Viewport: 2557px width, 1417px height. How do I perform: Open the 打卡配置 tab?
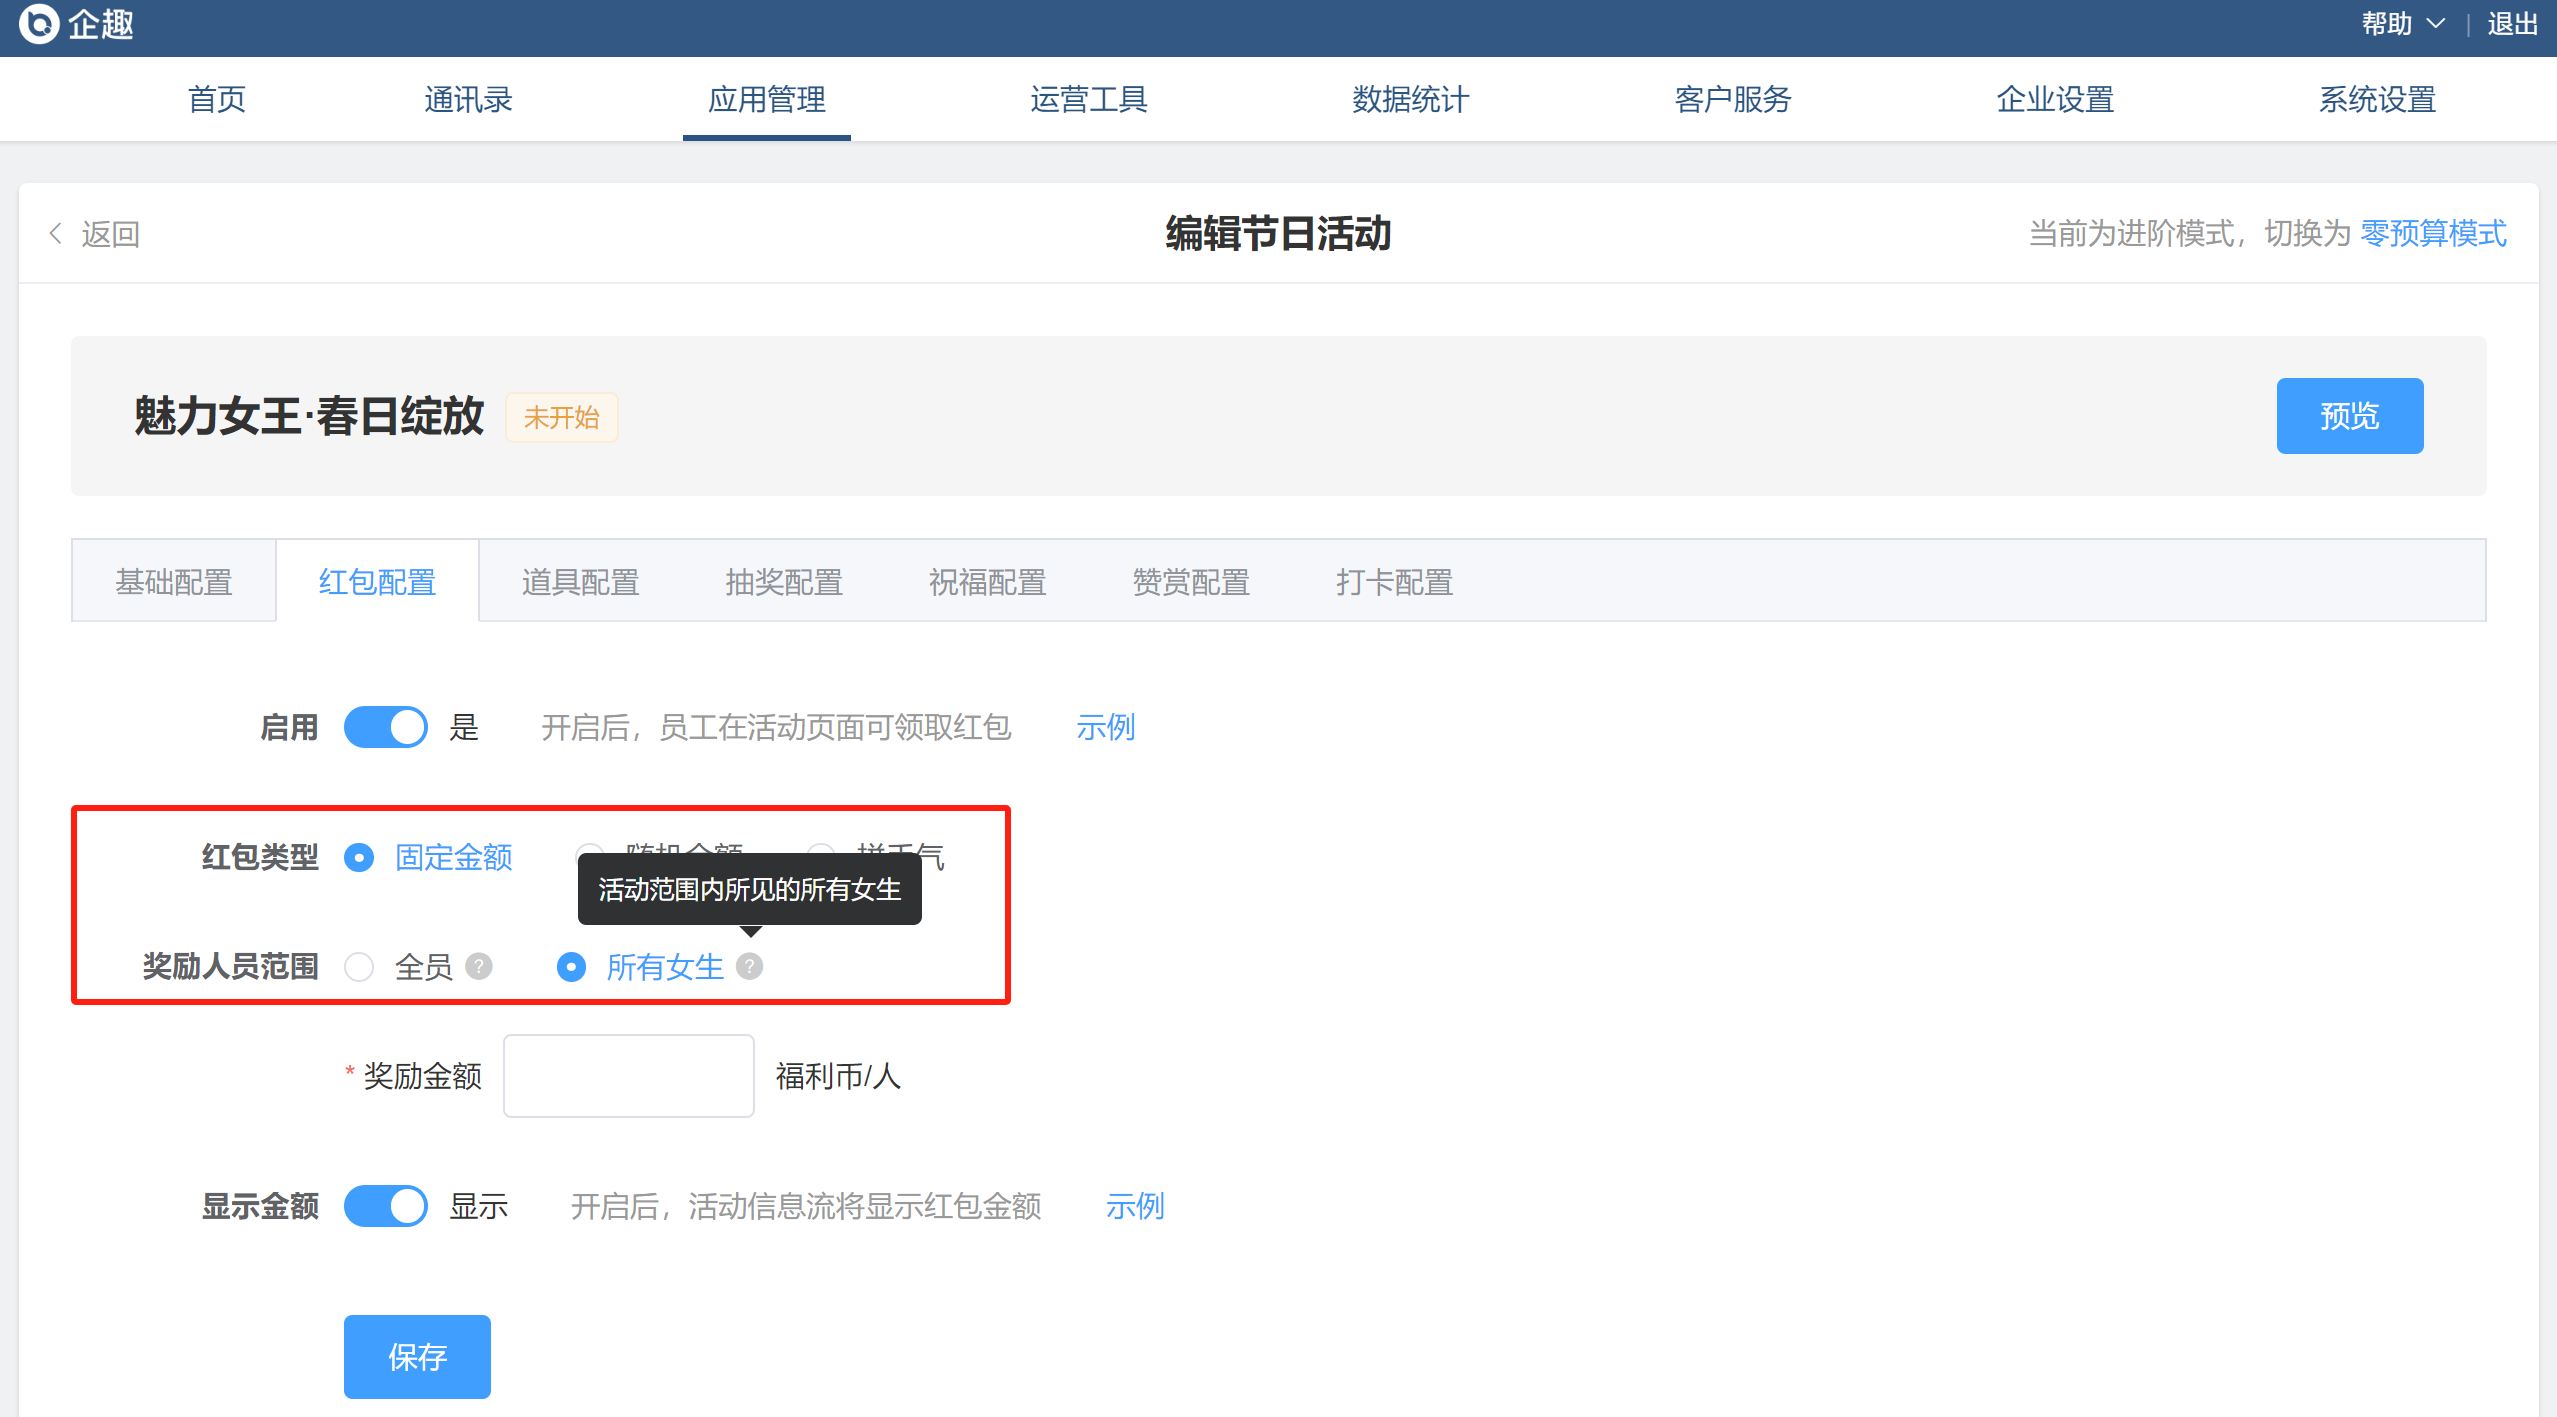tap(1394, 582)
